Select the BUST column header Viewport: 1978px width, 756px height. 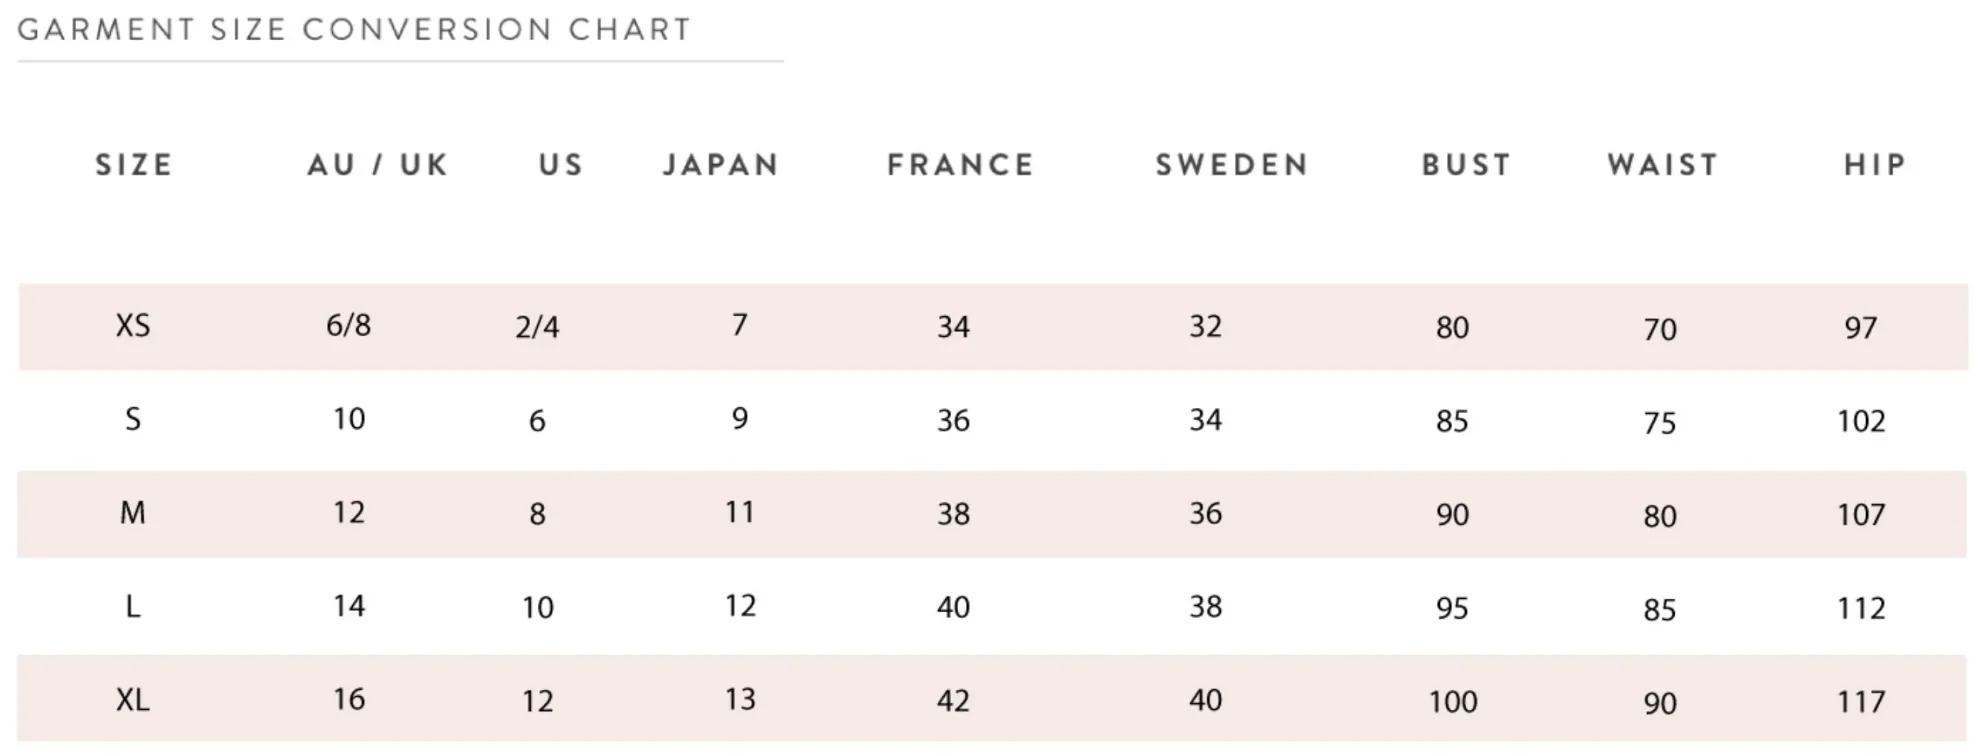[x=1467, y=165]
